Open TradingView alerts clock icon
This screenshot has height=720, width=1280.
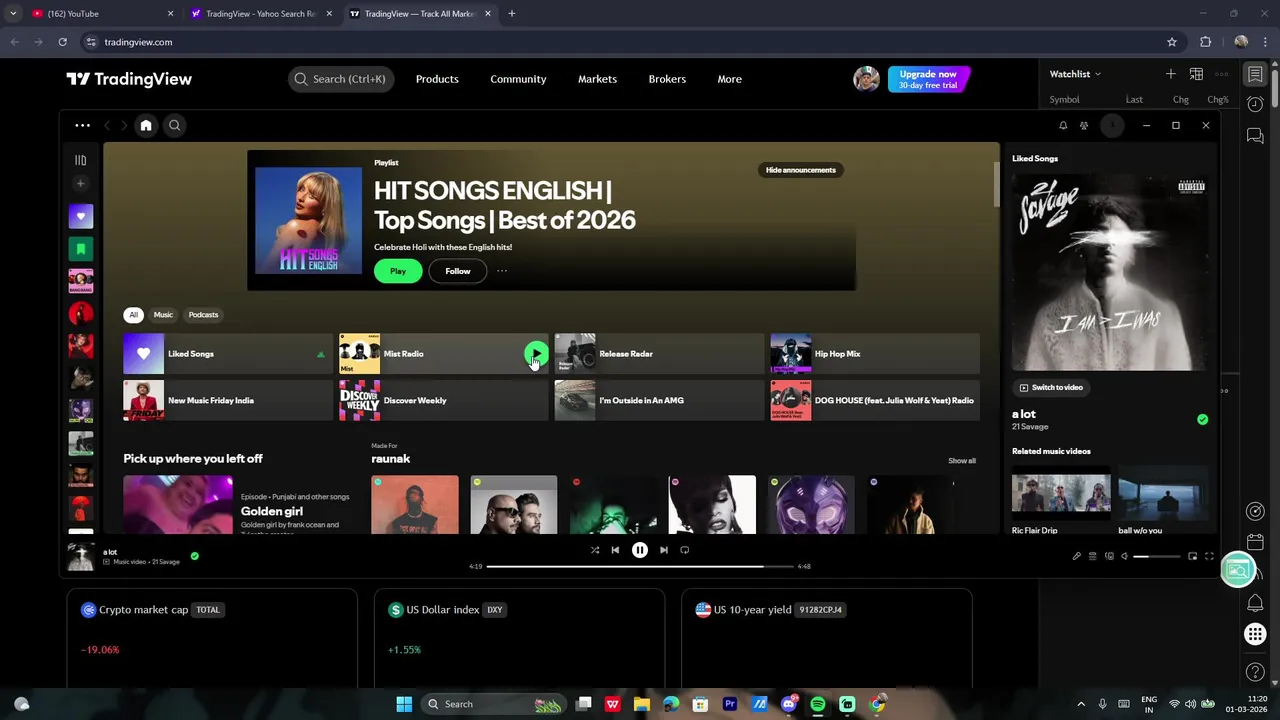point(1255,104)
